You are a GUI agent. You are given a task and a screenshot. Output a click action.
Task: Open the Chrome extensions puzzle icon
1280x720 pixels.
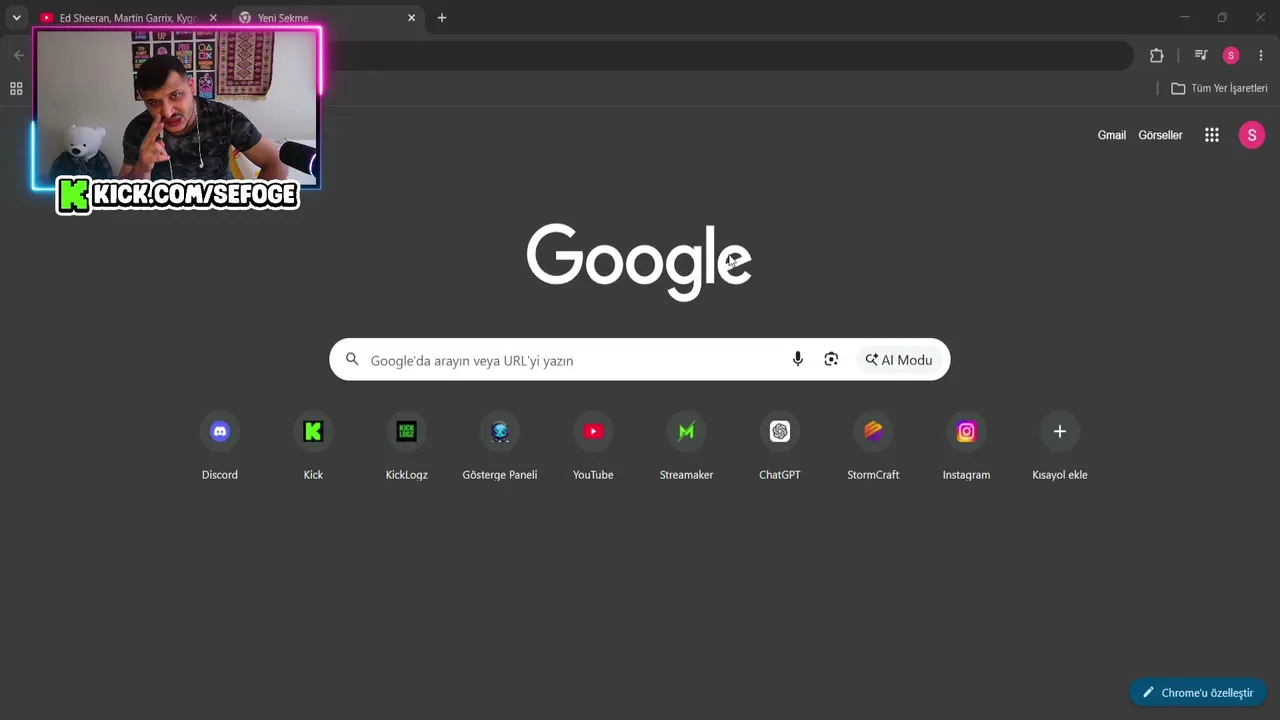point(1157,56)
